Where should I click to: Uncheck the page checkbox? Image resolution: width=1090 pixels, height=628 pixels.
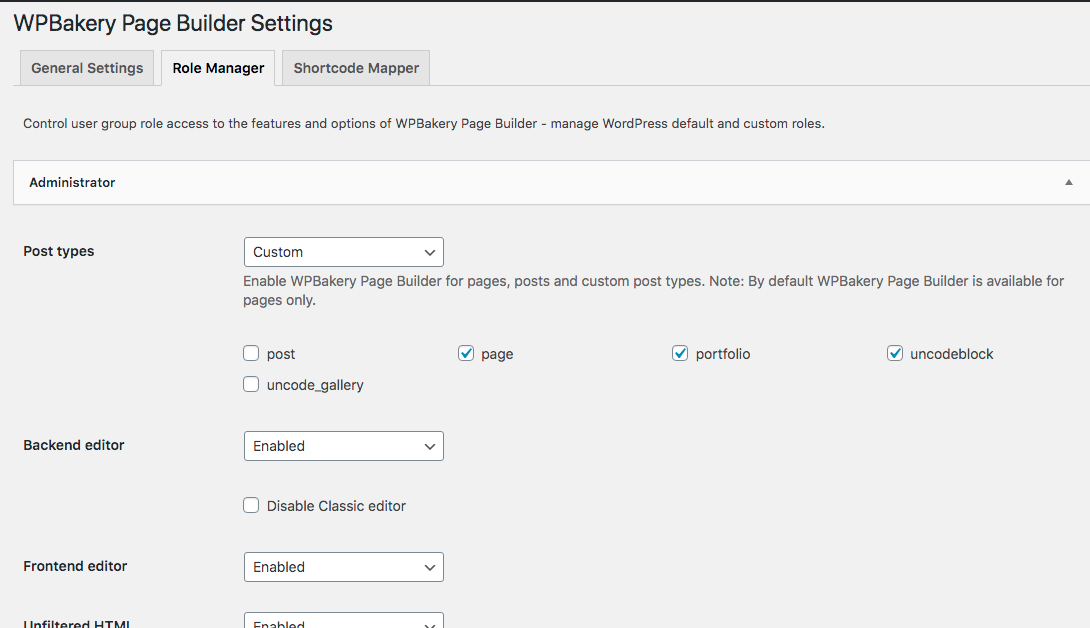click(x=466, y=353)
